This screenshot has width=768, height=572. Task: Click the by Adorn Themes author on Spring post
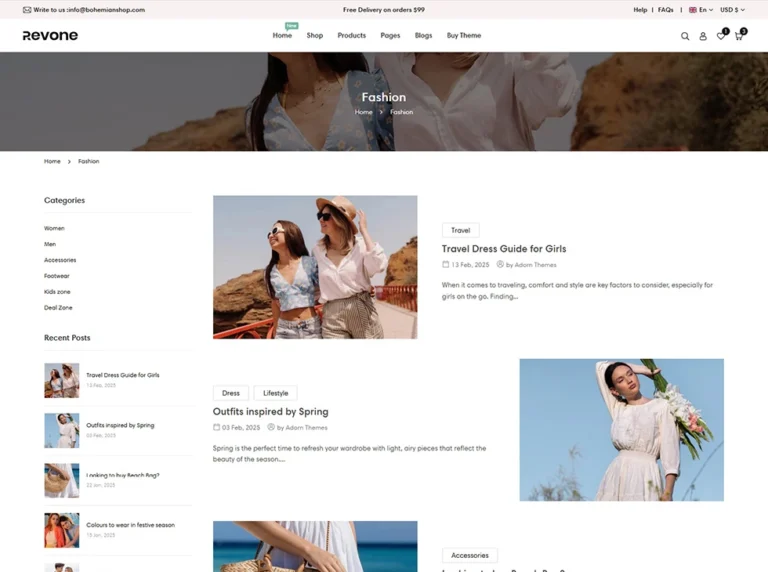pos(302,428)
